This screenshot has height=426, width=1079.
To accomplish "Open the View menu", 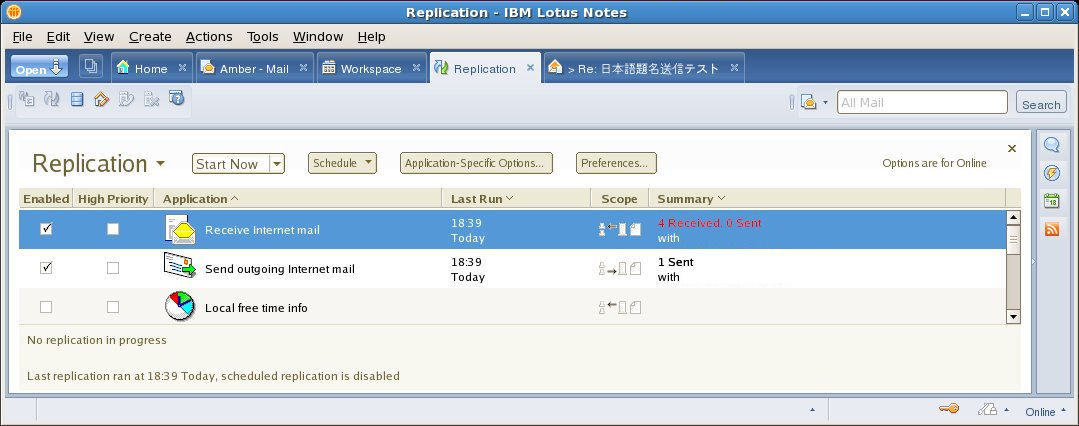I will point(99,36).
